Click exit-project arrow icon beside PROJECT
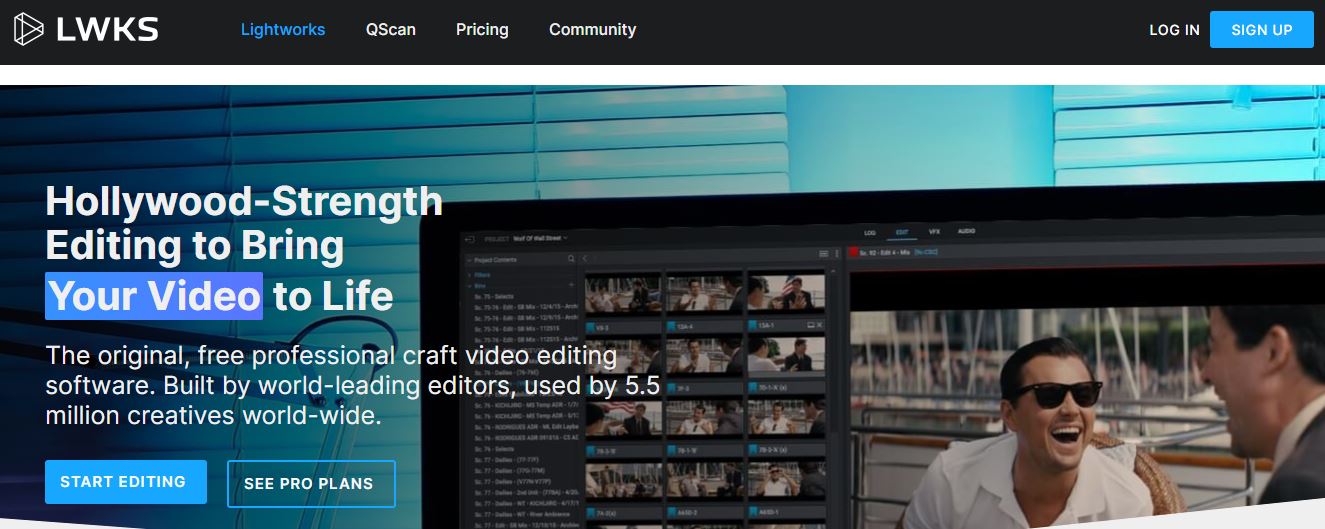The height and width of the screenshot is (529, 1325). tap(472, 239)
